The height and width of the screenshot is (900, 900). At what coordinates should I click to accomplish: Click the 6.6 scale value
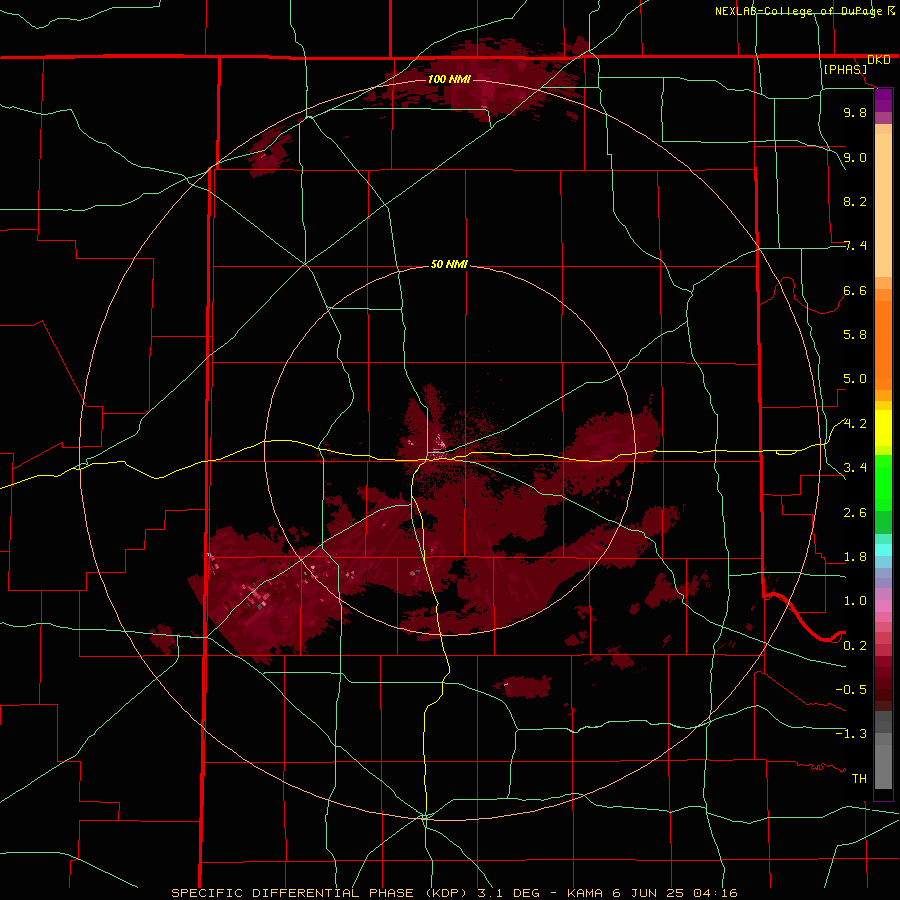click(x=855, y=290)
